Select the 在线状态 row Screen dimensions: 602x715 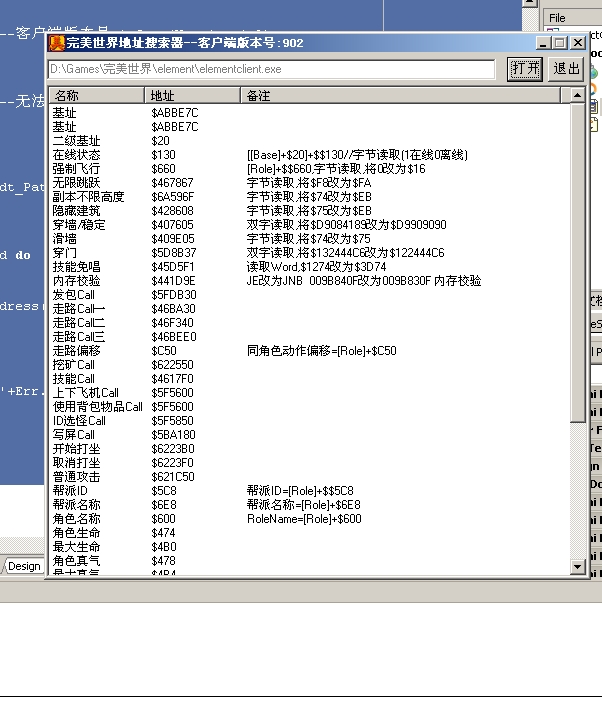tap(309, 155)
